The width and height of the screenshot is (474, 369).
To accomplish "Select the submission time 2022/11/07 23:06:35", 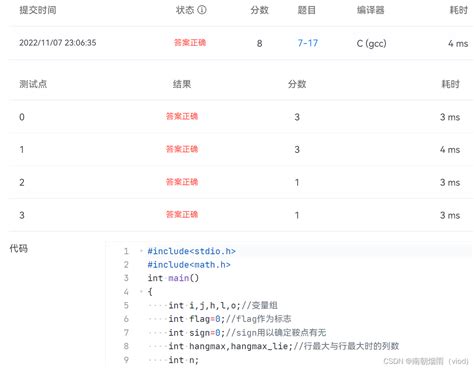I will pos(58,43).
